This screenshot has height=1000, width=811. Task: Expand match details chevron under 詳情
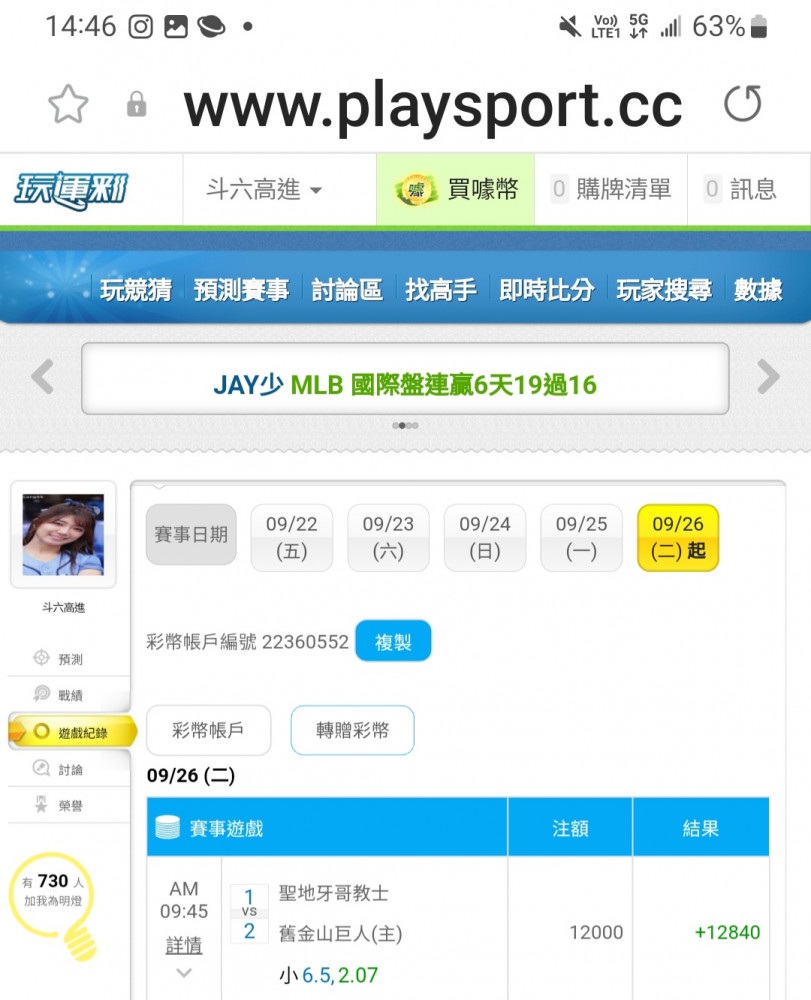tap(184, 973)
